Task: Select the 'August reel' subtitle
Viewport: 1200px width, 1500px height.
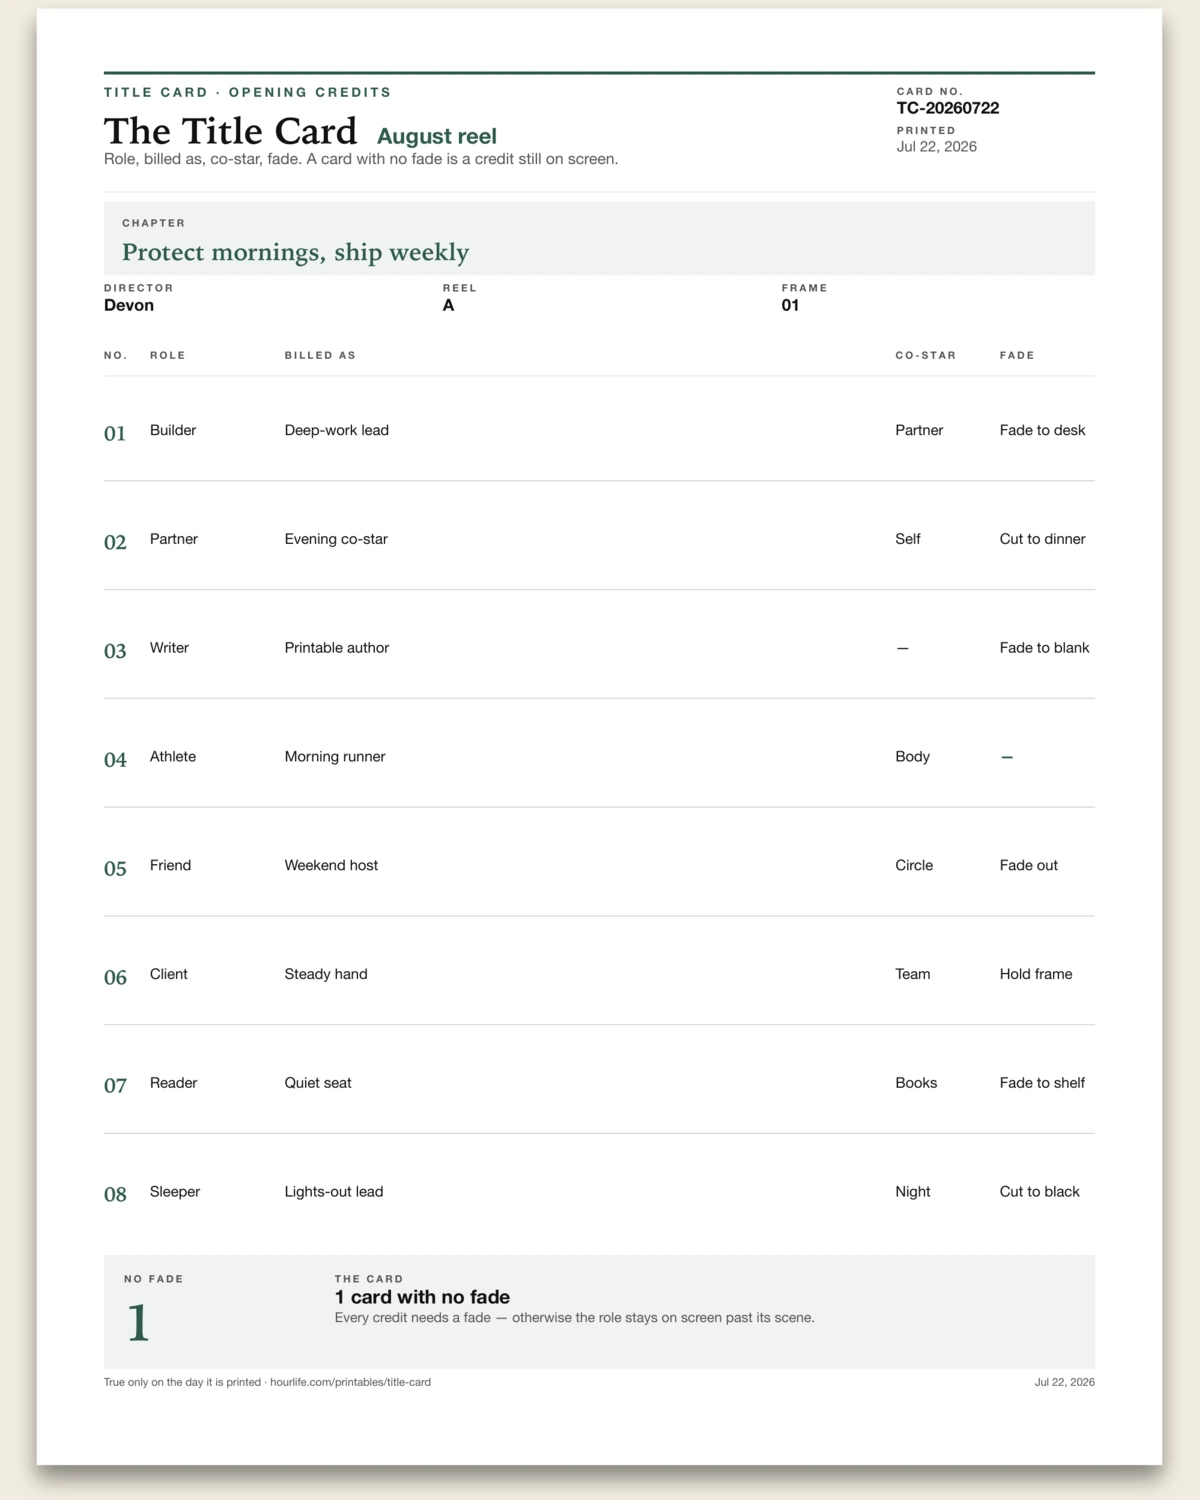Action: coord(437,136)
